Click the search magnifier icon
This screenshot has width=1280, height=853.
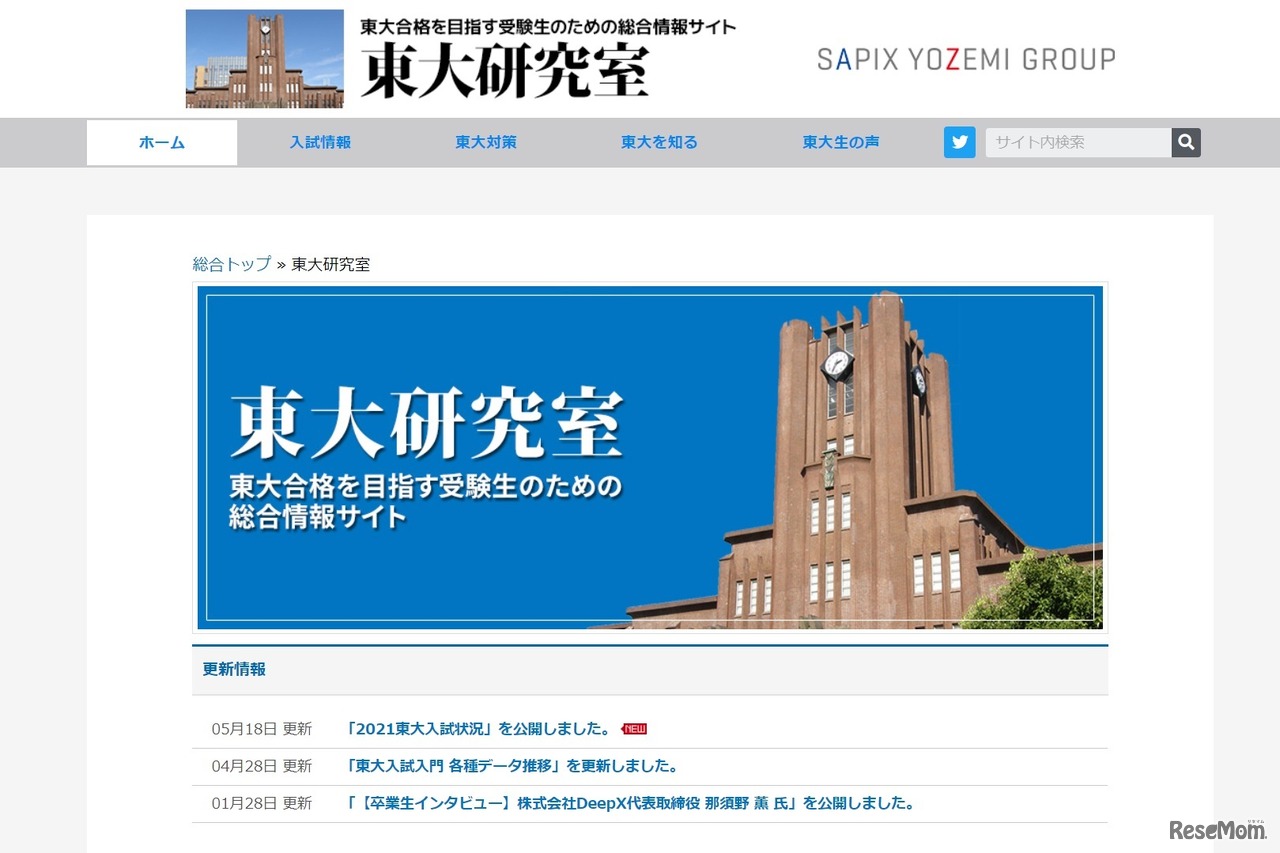pyautogui.click(x=1185, y=142)
